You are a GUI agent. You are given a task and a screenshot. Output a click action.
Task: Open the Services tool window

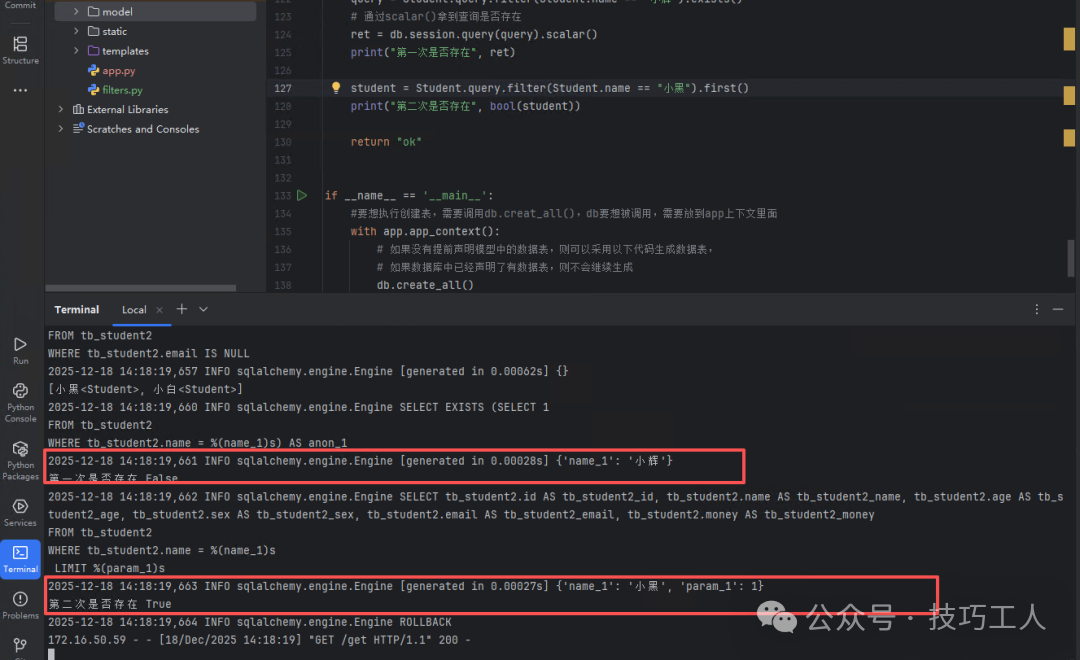tap(20, 513)
